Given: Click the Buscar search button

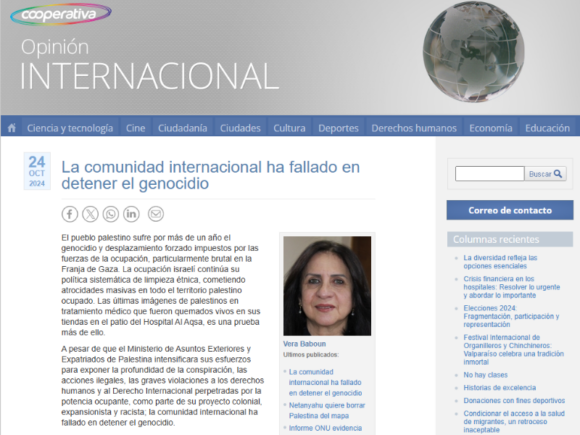Looking at the screenshot, I should coord(546,174).
